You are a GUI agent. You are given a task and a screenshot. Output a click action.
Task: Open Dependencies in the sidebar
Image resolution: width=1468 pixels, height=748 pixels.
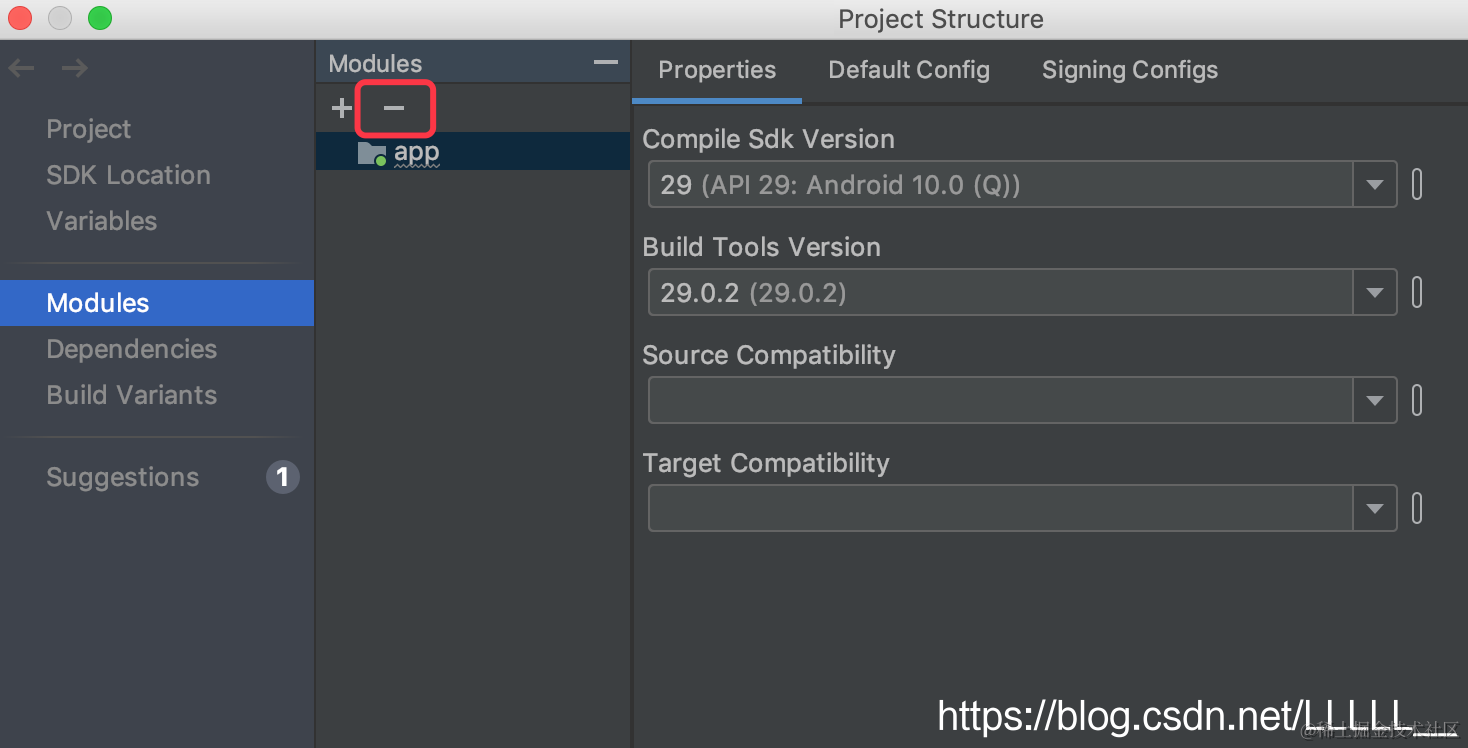pyautogui.click(x=132, y=349)
